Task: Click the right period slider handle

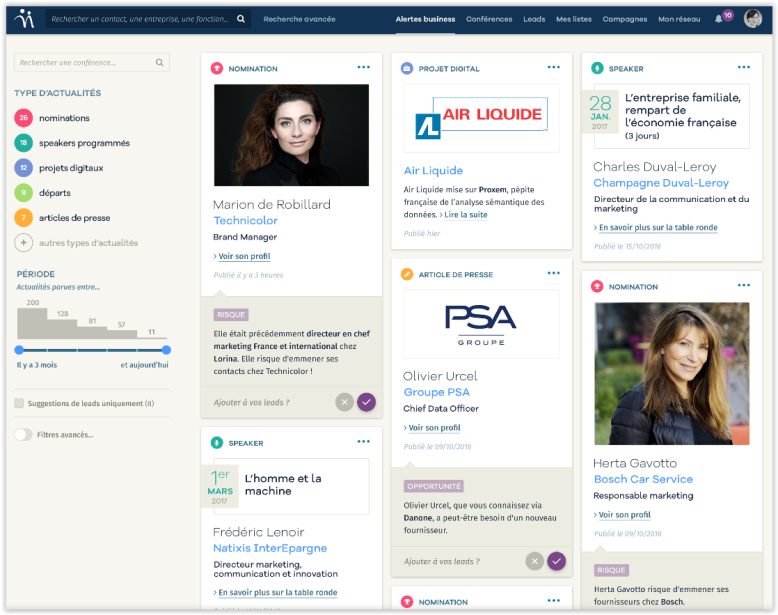Action: pos(166,350)
